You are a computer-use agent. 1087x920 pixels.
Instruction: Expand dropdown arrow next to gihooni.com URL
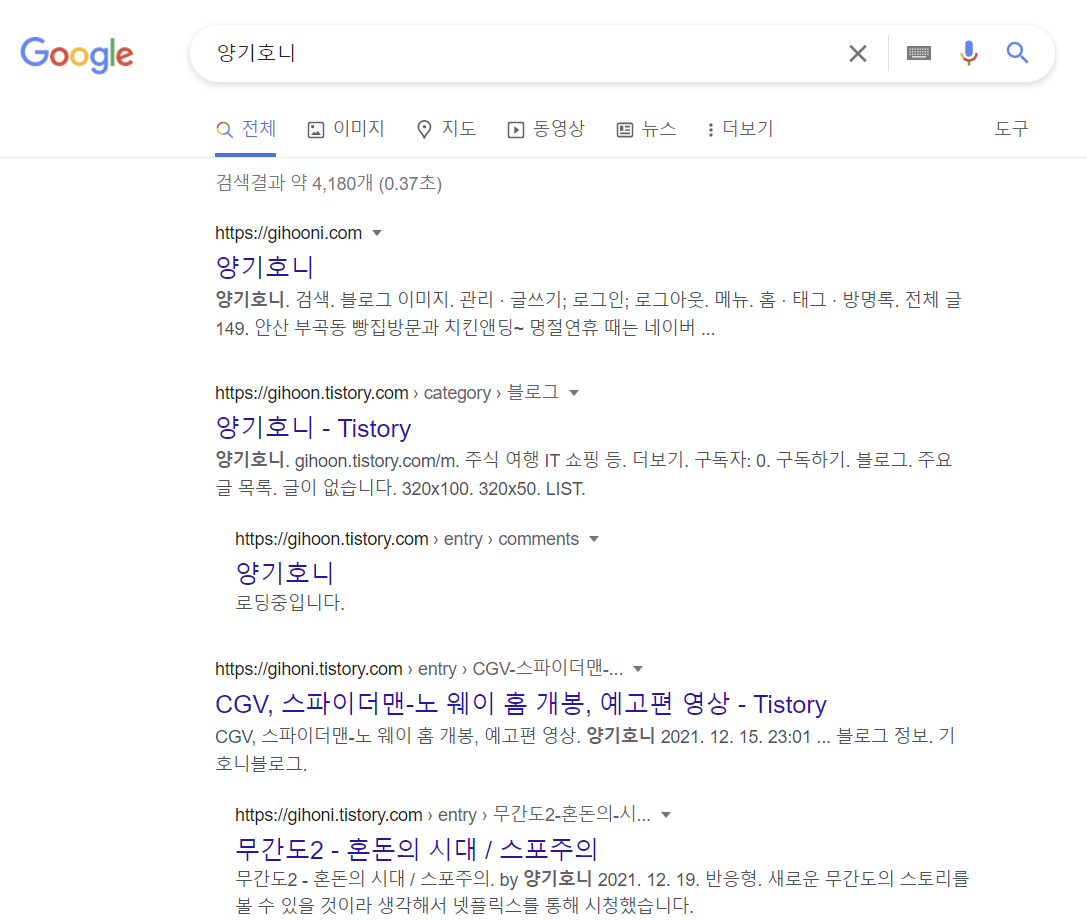pos(377,233)
